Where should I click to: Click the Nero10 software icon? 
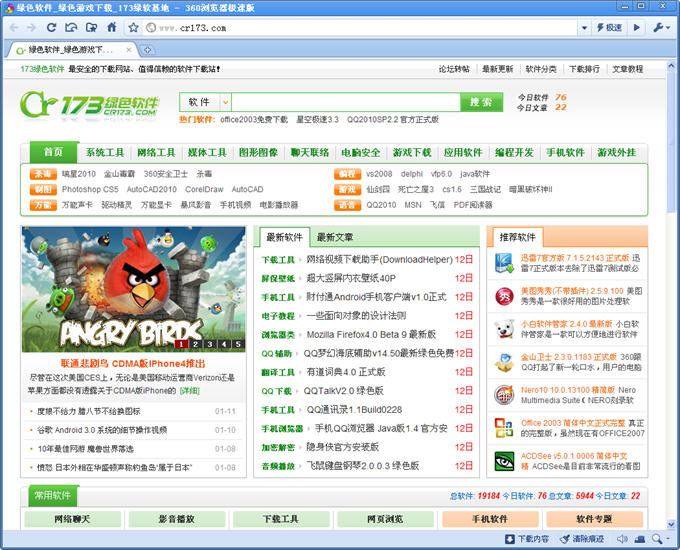click(504, 395)
